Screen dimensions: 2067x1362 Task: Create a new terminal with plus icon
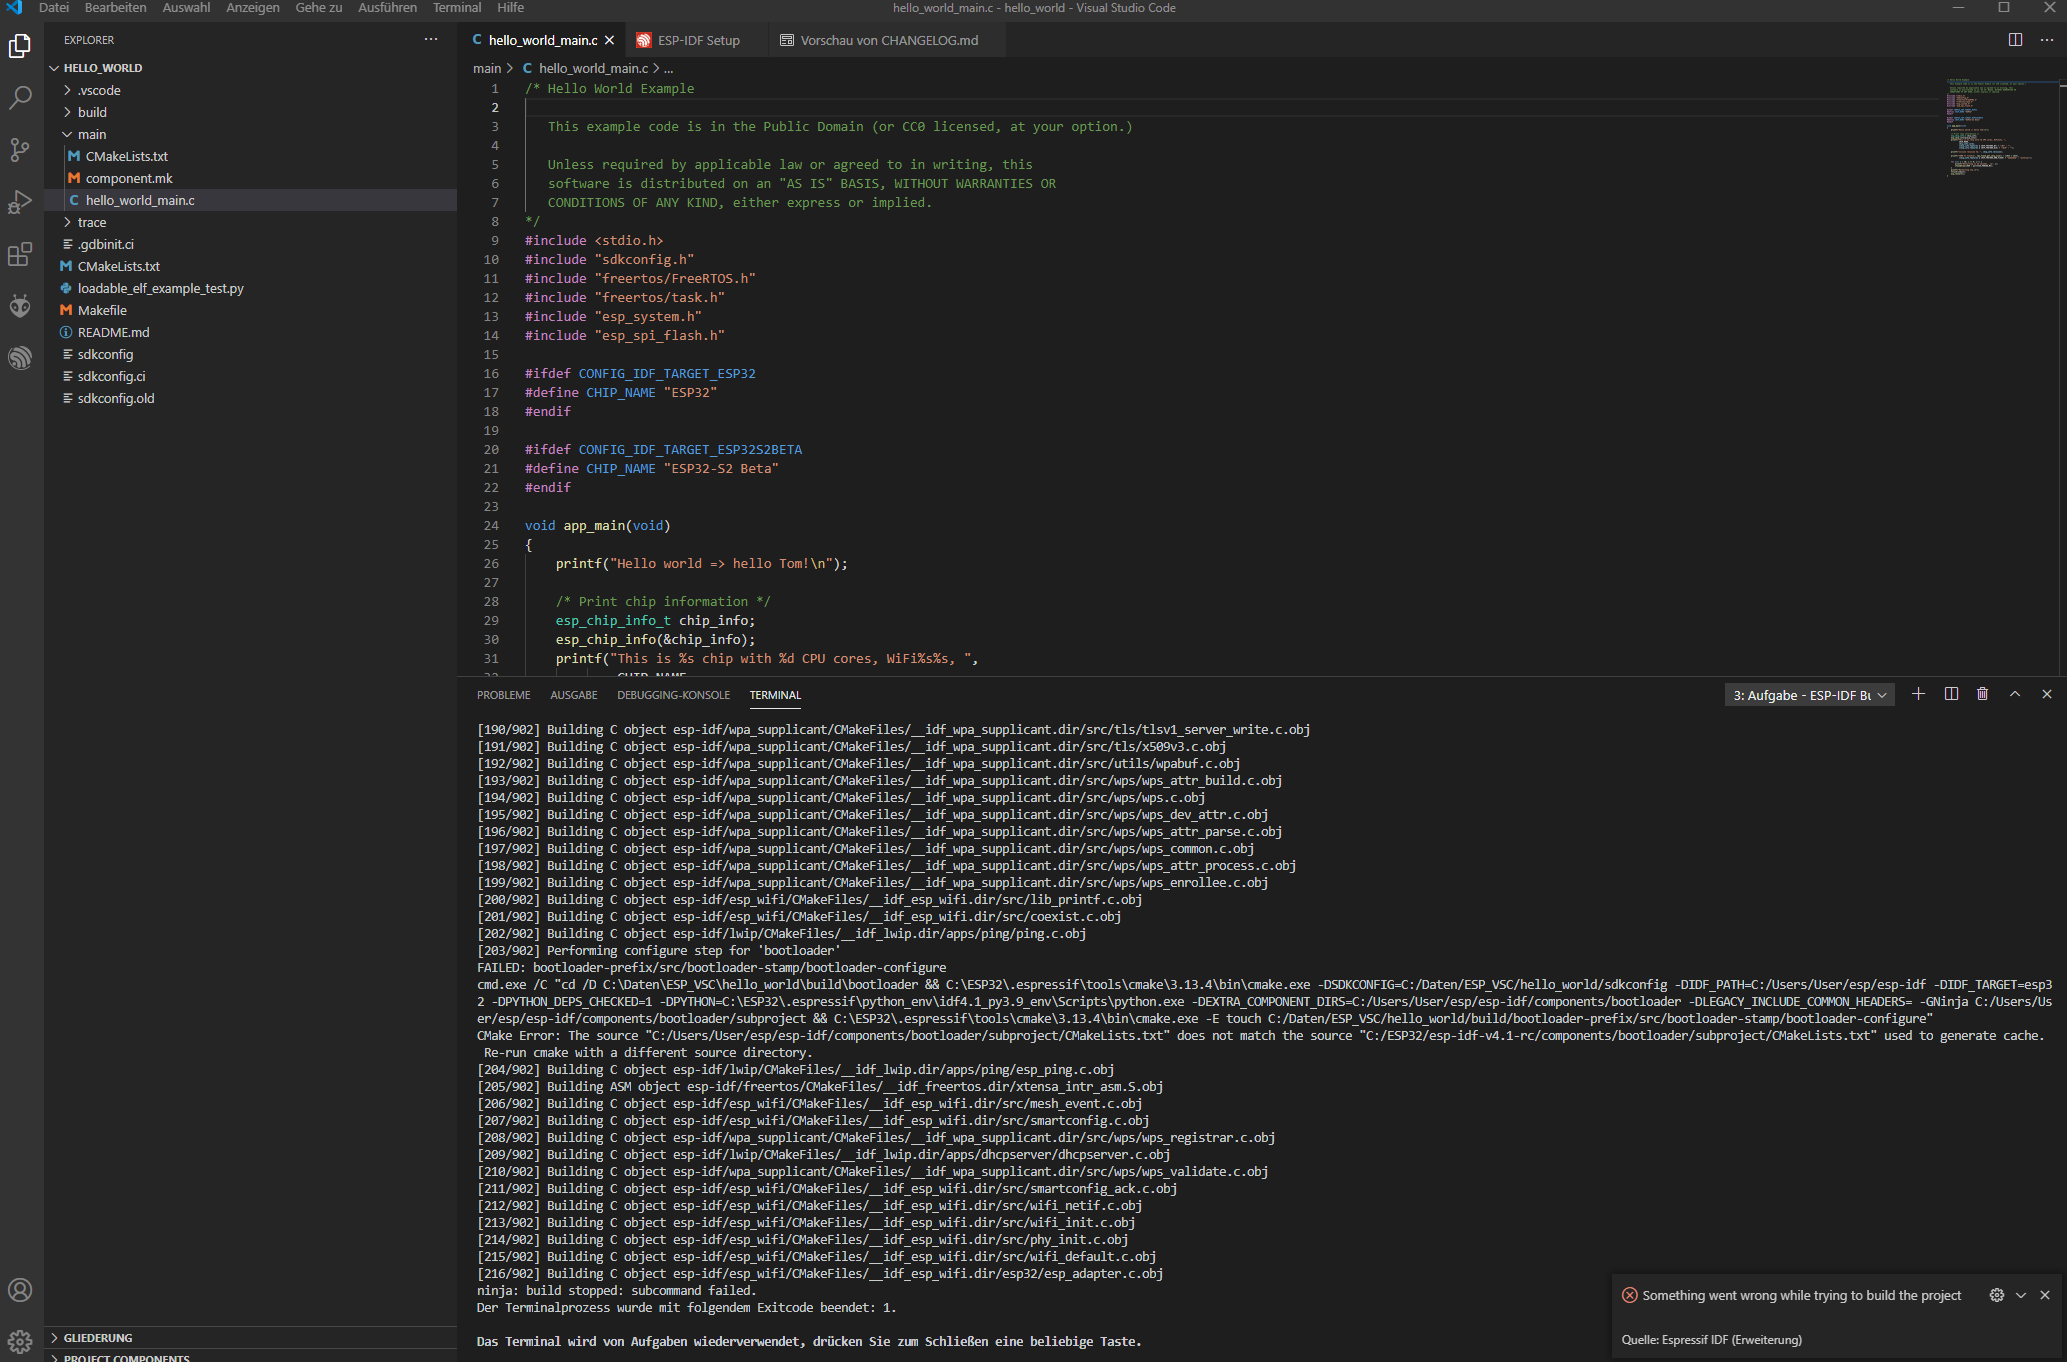pos(1918,694)
